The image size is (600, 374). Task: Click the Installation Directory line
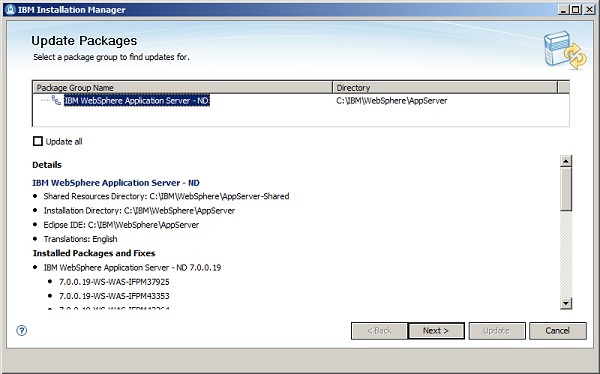tap(139, 211)
